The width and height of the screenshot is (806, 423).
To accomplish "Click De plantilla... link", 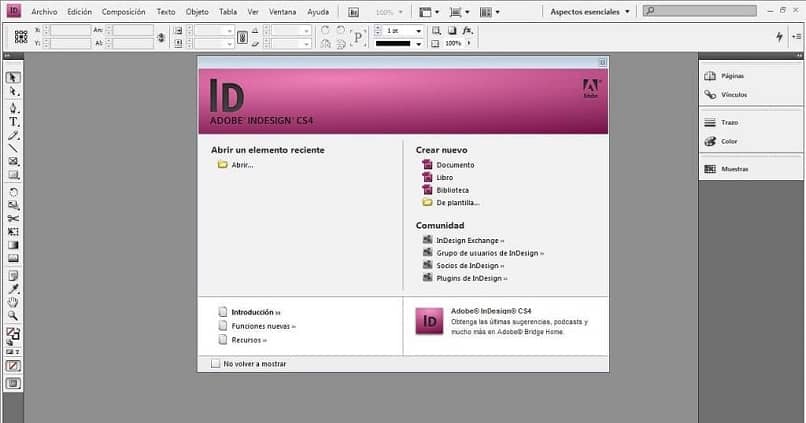I will 458,203.
